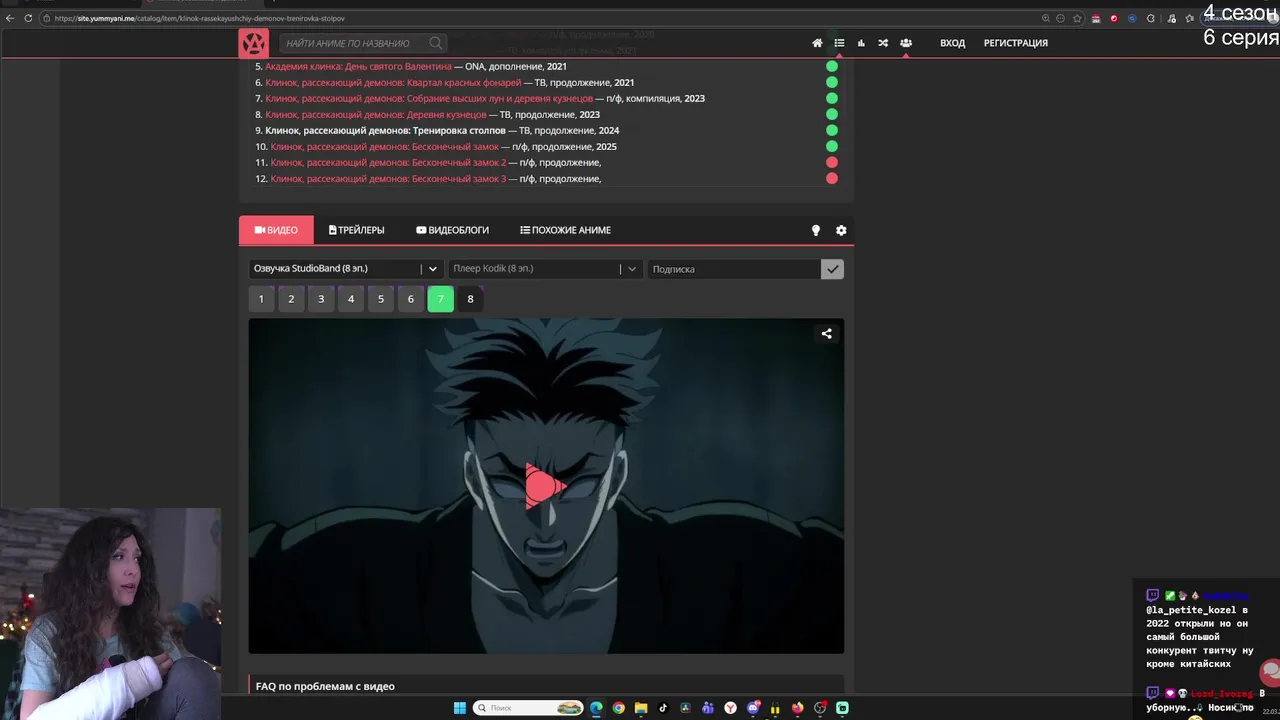Image resolution: width=1280 pixels, height=720 pixels.
Task: Open the site home page icon
Action: coord(817,43)
